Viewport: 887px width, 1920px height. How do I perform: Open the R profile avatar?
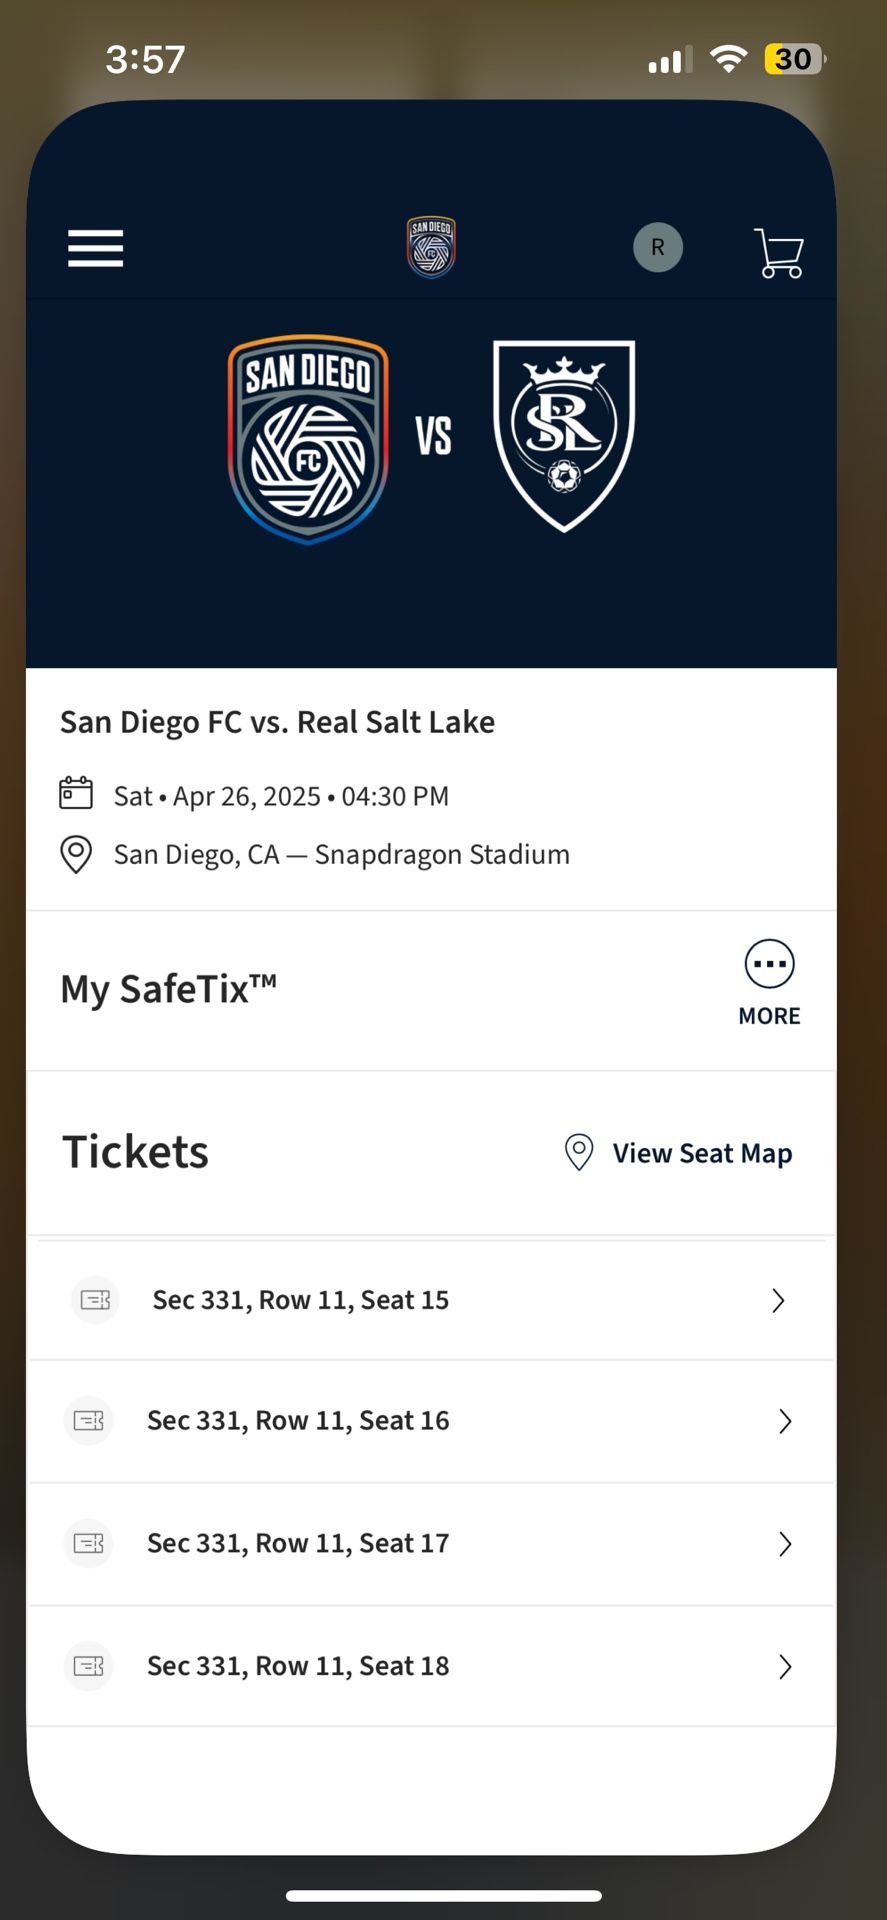click(658, 247)
